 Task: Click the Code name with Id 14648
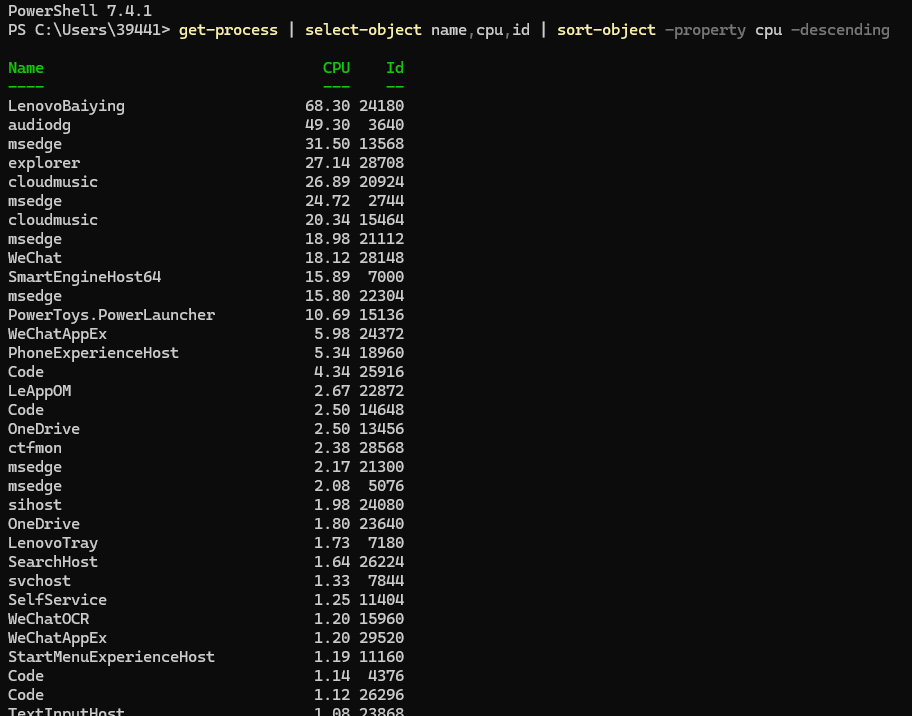tap(26, 410)
